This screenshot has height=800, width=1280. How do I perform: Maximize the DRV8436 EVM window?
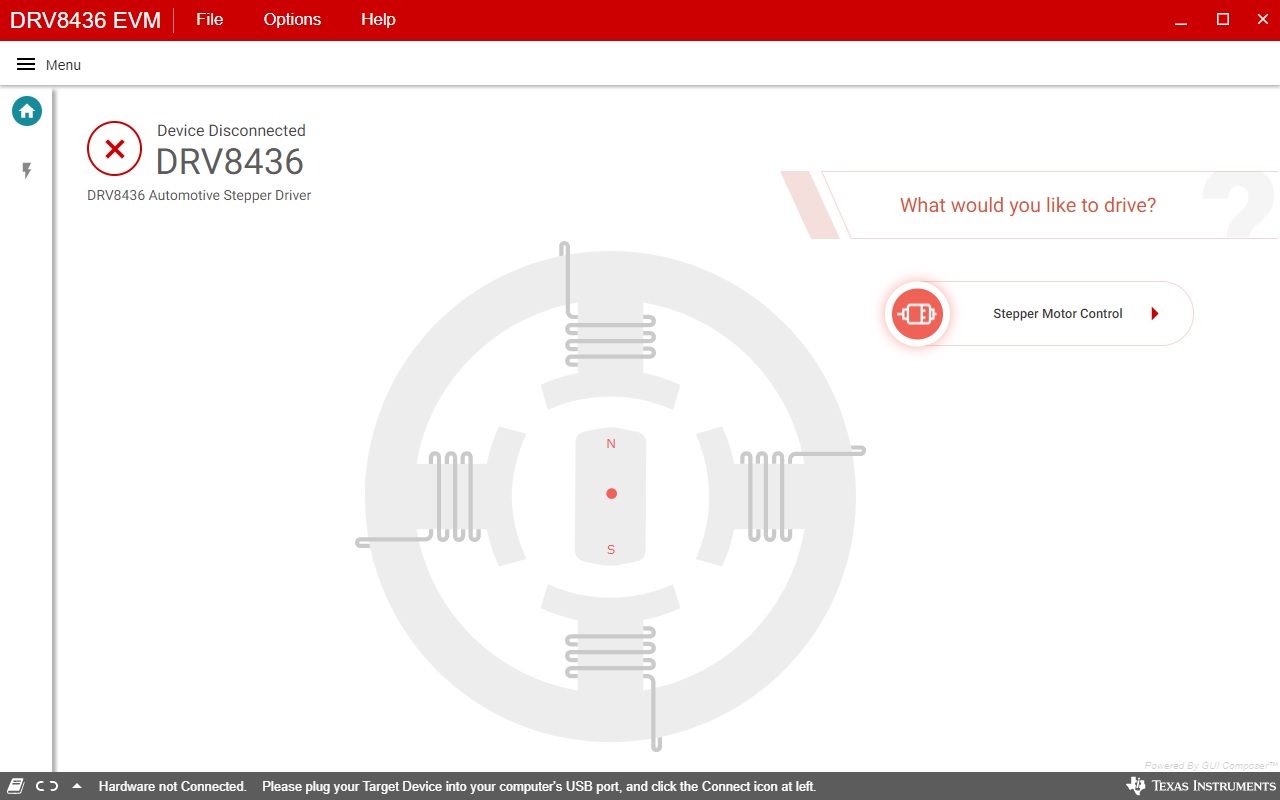pyautogui.click(x=1222, y=20)
